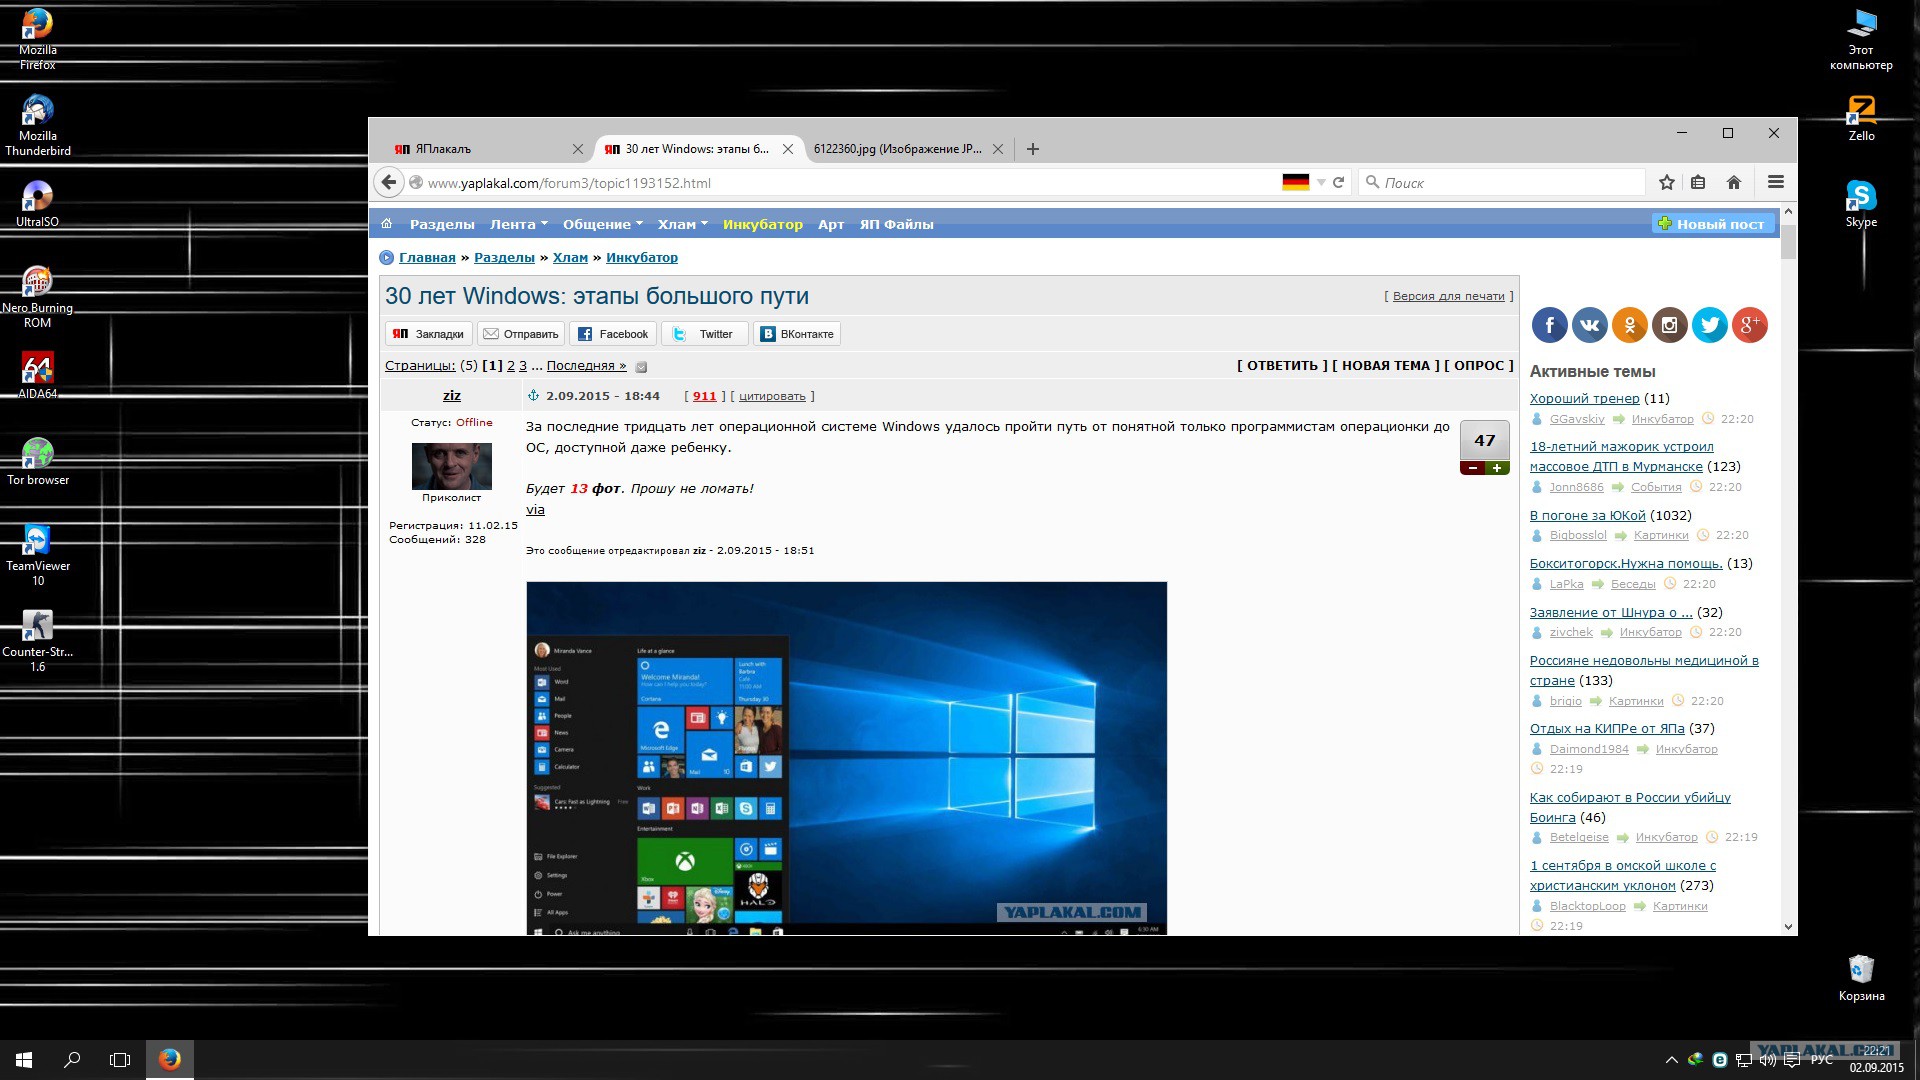Open Разделы in site navigation

click(442, 224)
